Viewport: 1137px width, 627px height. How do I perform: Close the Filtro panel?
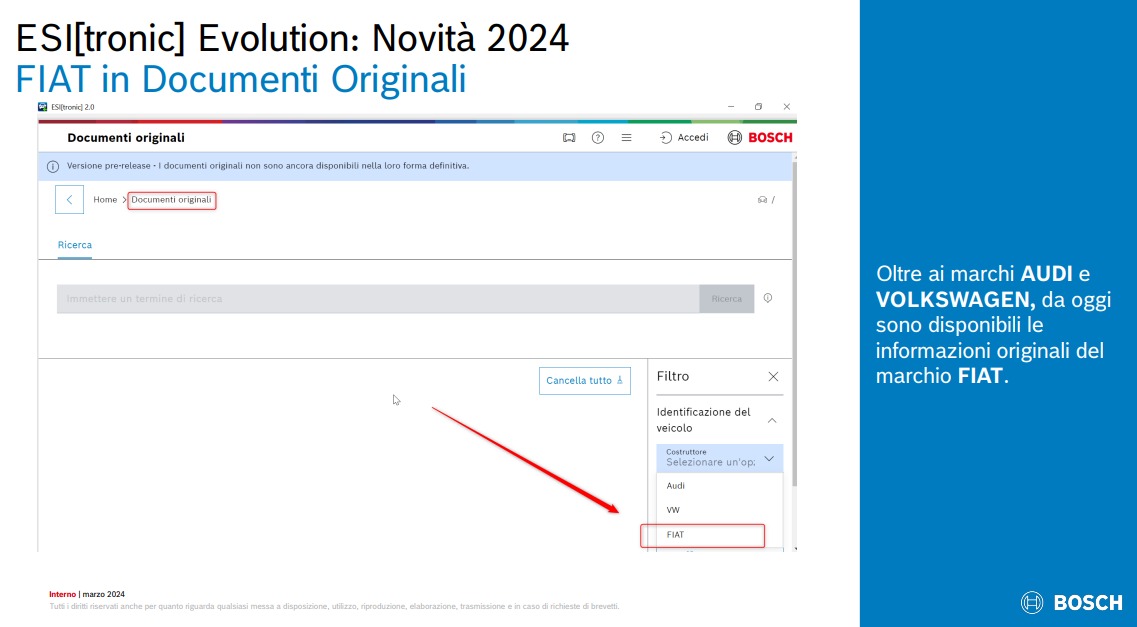(x=773, y=377)
